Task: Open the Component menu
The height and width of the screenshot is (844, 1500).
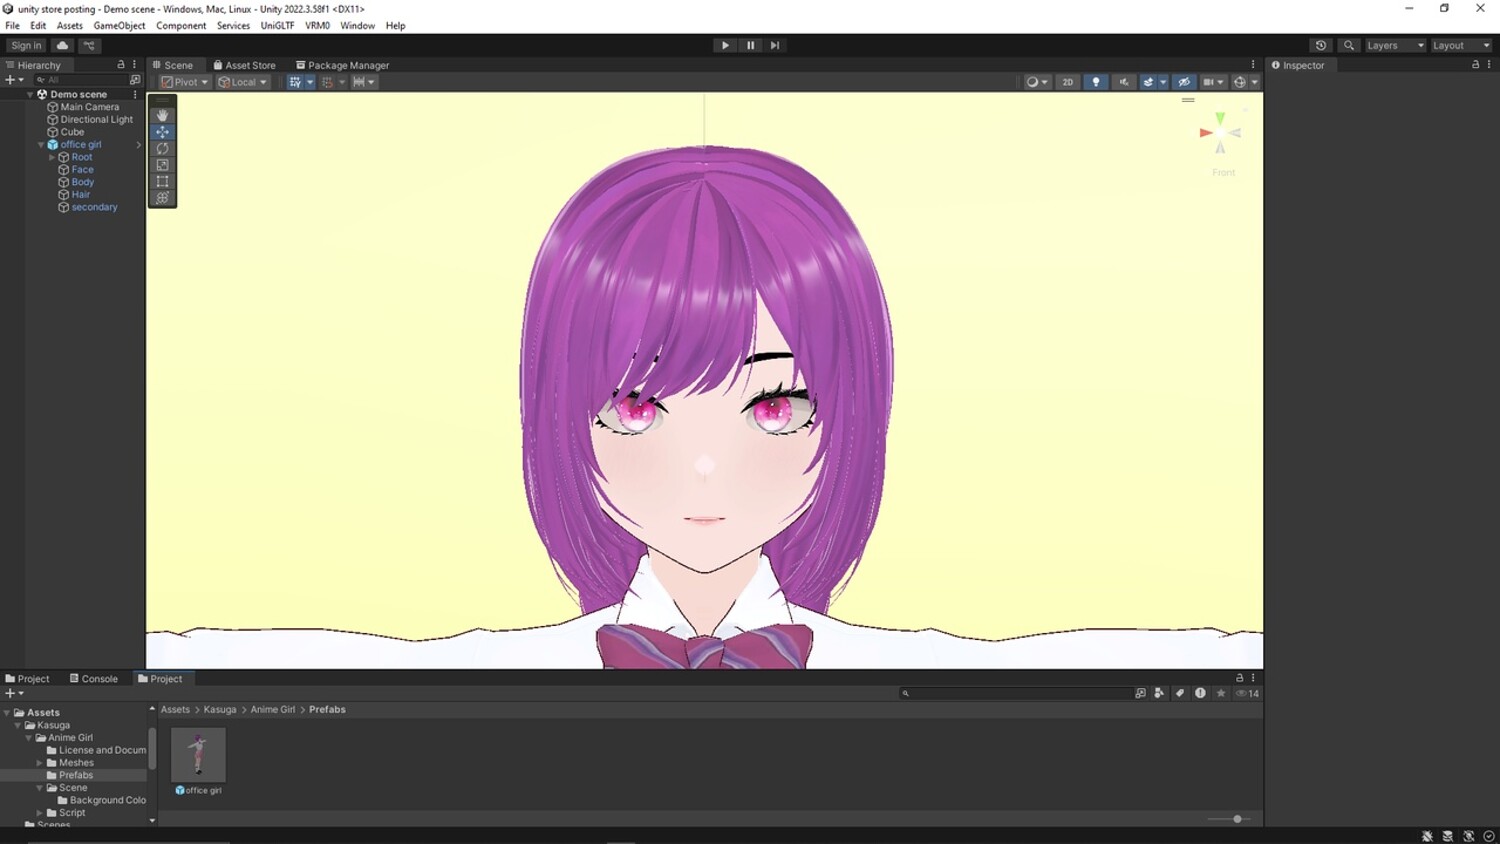Action: click(x=181, y=25)
